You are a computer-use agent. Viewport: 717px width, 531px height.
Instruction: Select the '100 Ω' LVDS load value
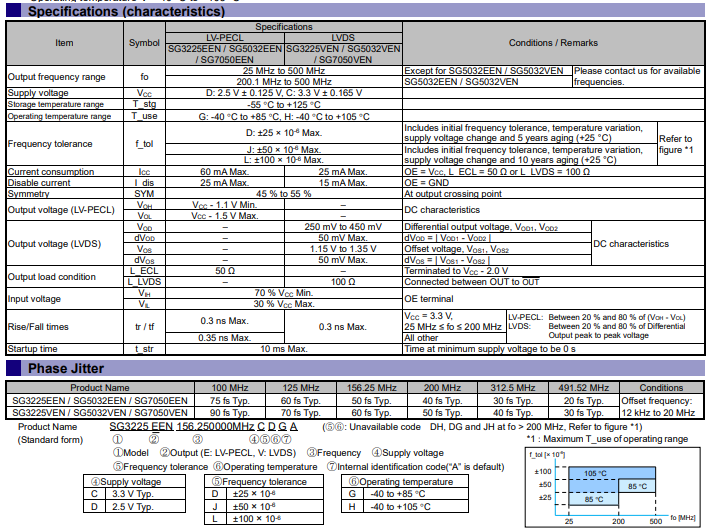(343, 282)
